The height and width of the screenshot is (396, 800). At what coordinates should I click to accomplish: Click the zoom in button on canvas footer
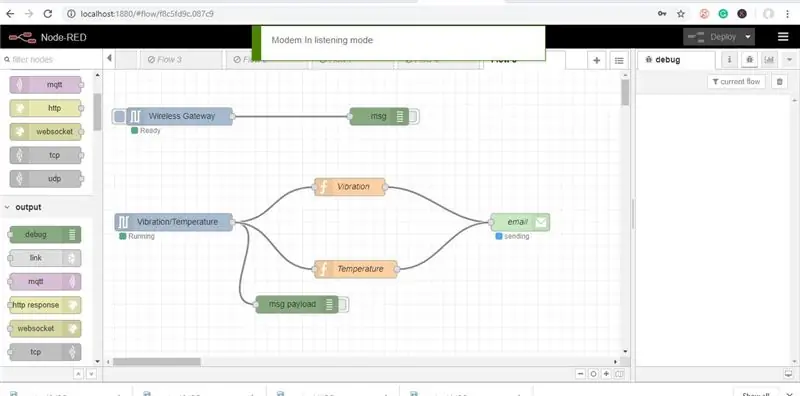point(606,374)
